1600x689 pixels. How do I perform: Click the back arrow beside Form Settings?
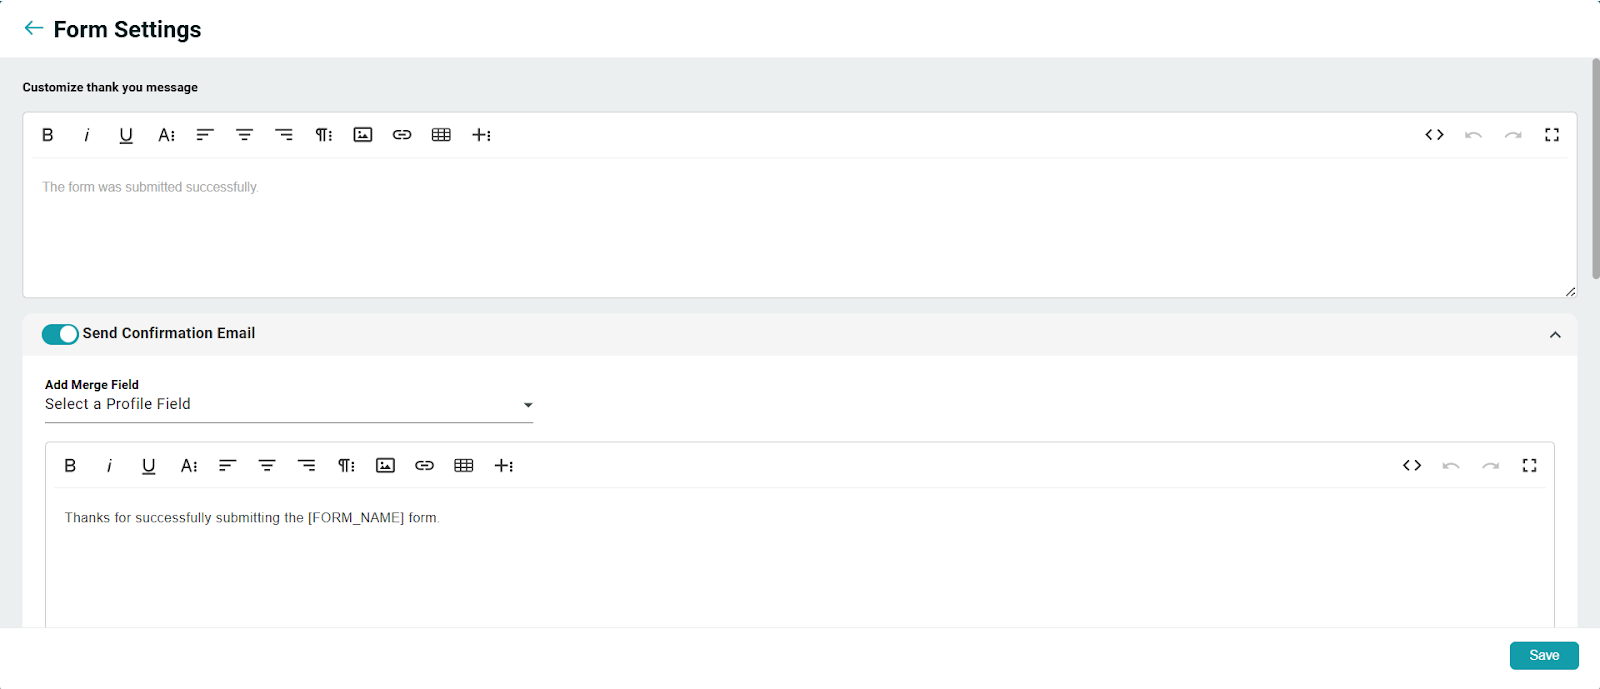click(x=33, y=28)
